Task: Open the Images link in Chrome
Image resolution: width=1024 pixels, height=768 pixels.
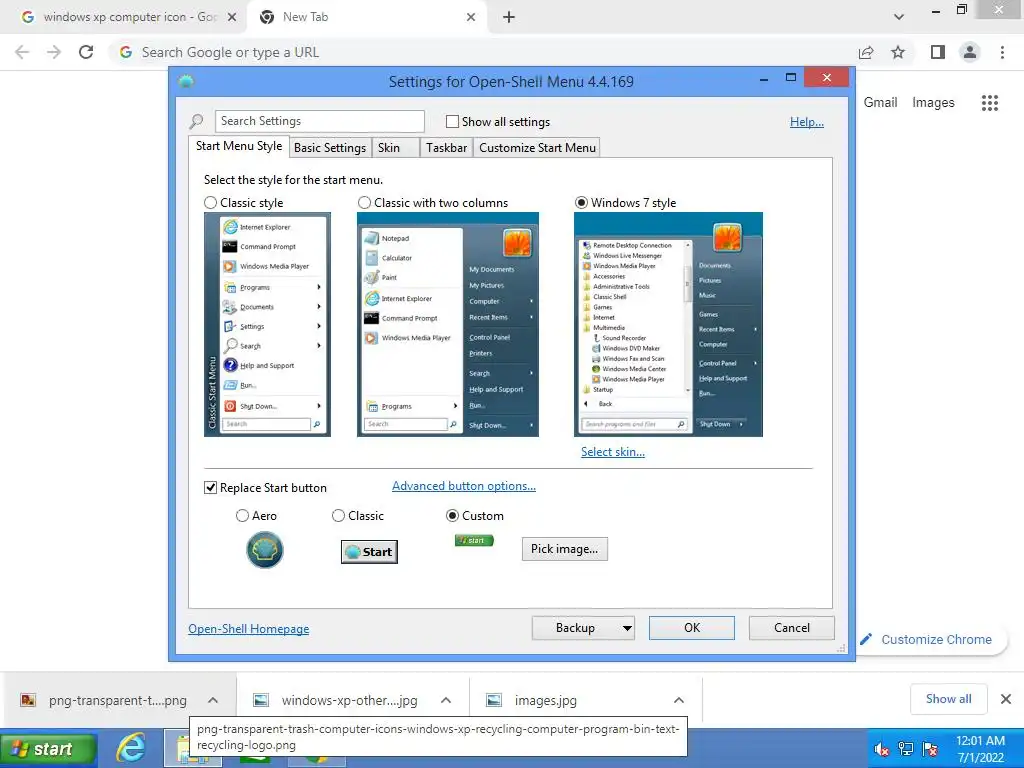Action: 933,103
